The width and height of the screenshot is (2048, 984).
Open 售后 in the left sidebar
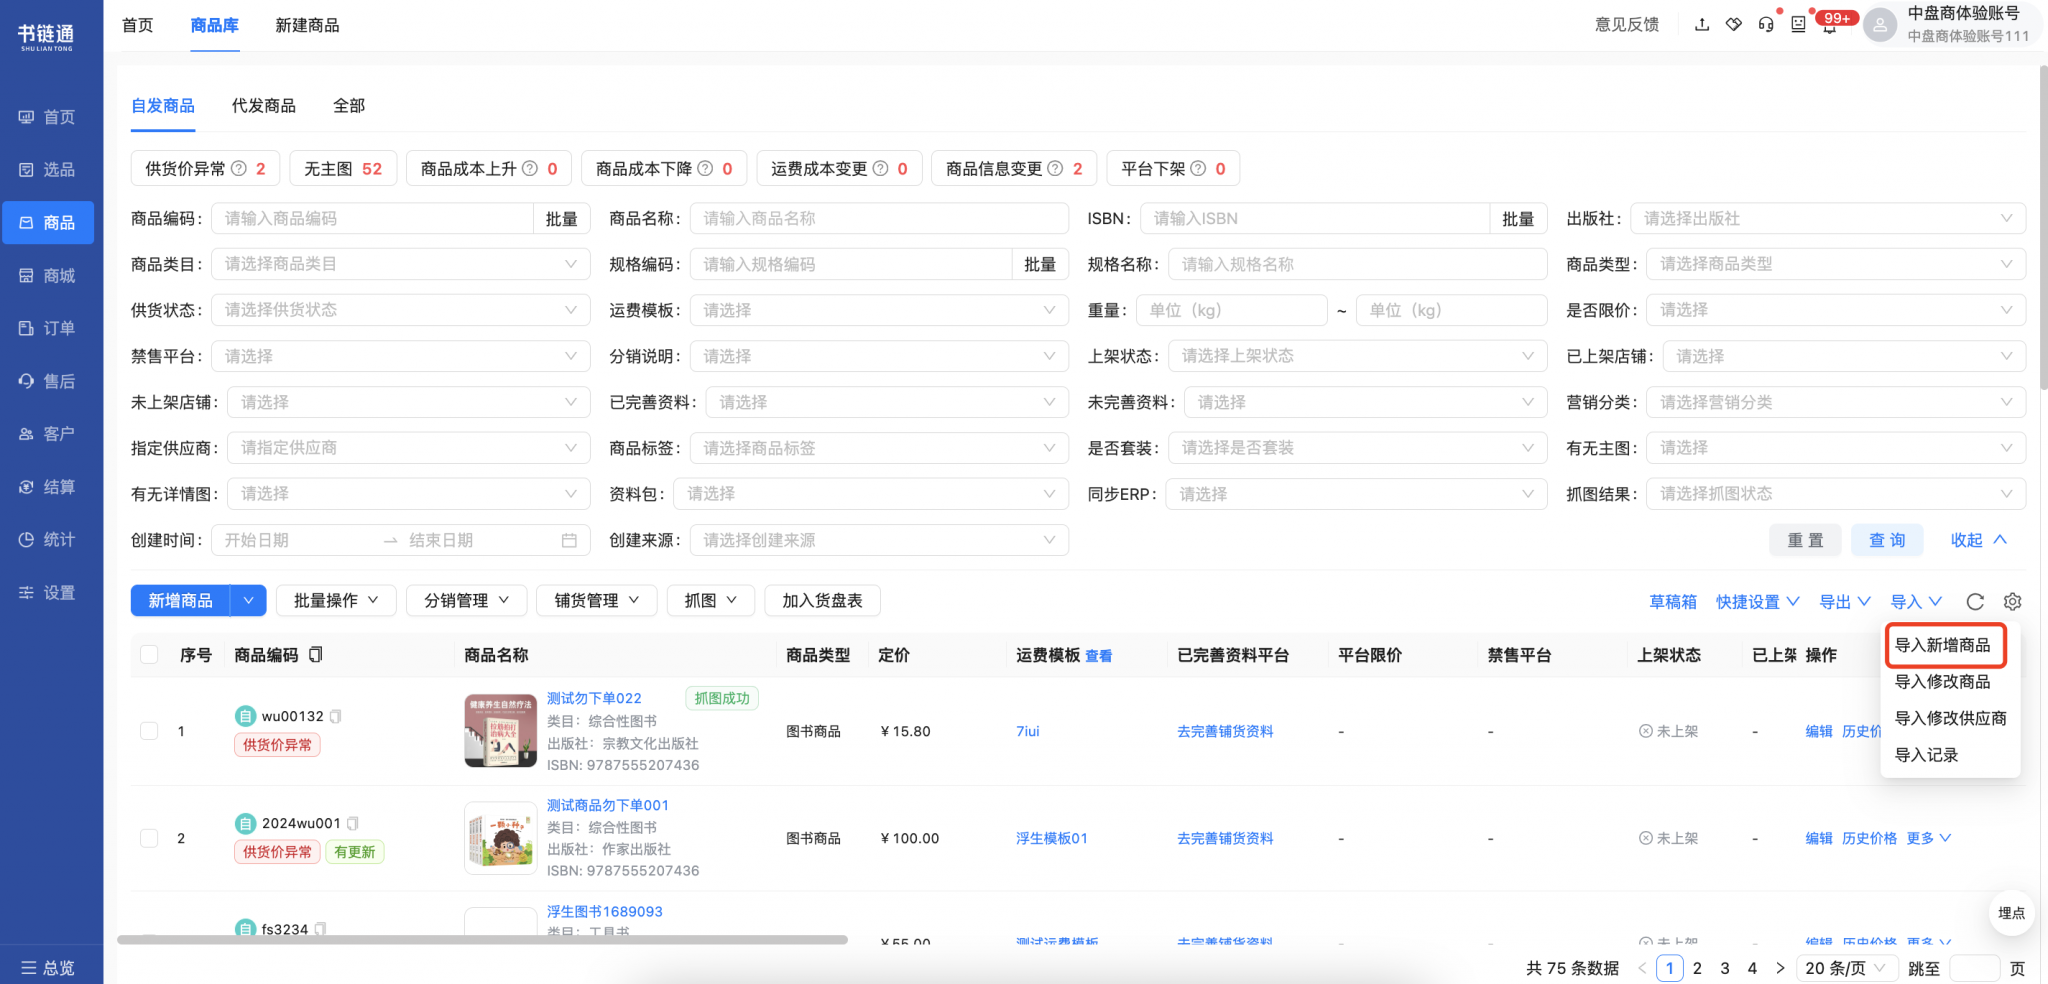(48, 381)
